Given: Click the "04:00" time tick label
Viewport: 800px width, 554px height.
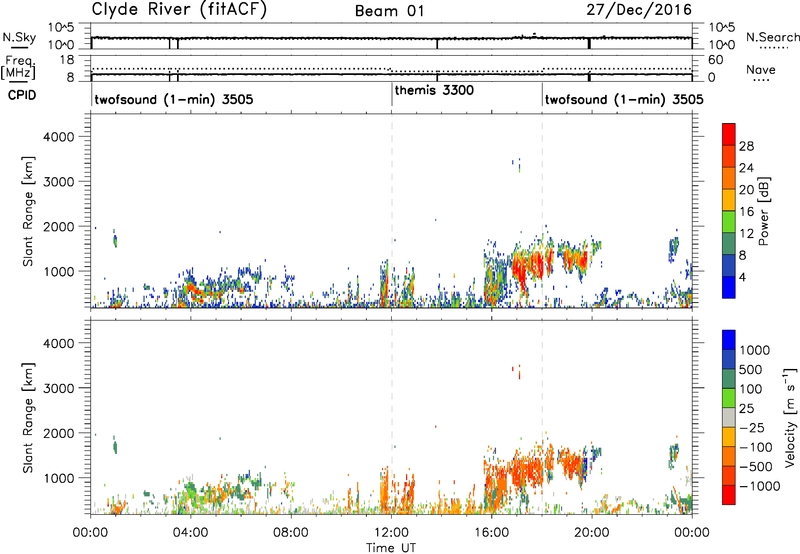Looking at the screenshot, I should (x=191, y=533).
